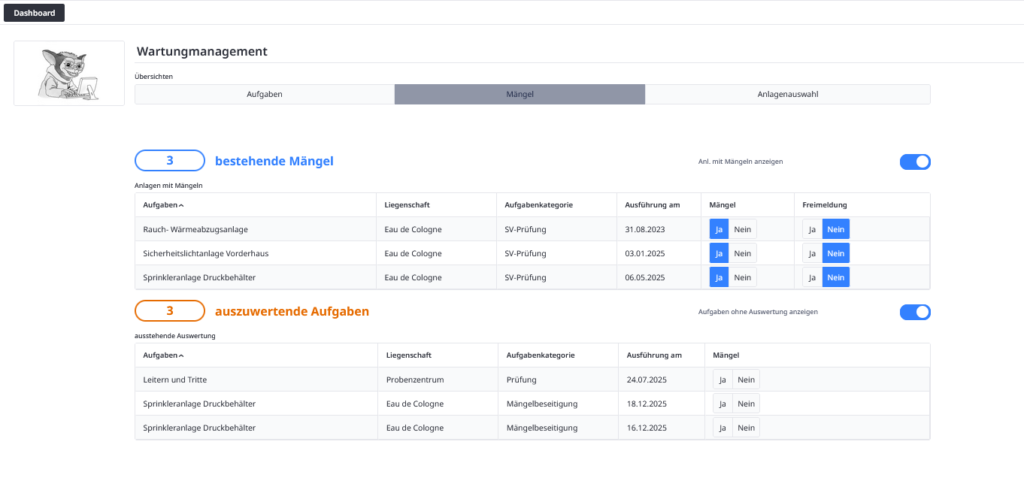
Task: Click the mascot logo image
Action: (x=68, y=73)
